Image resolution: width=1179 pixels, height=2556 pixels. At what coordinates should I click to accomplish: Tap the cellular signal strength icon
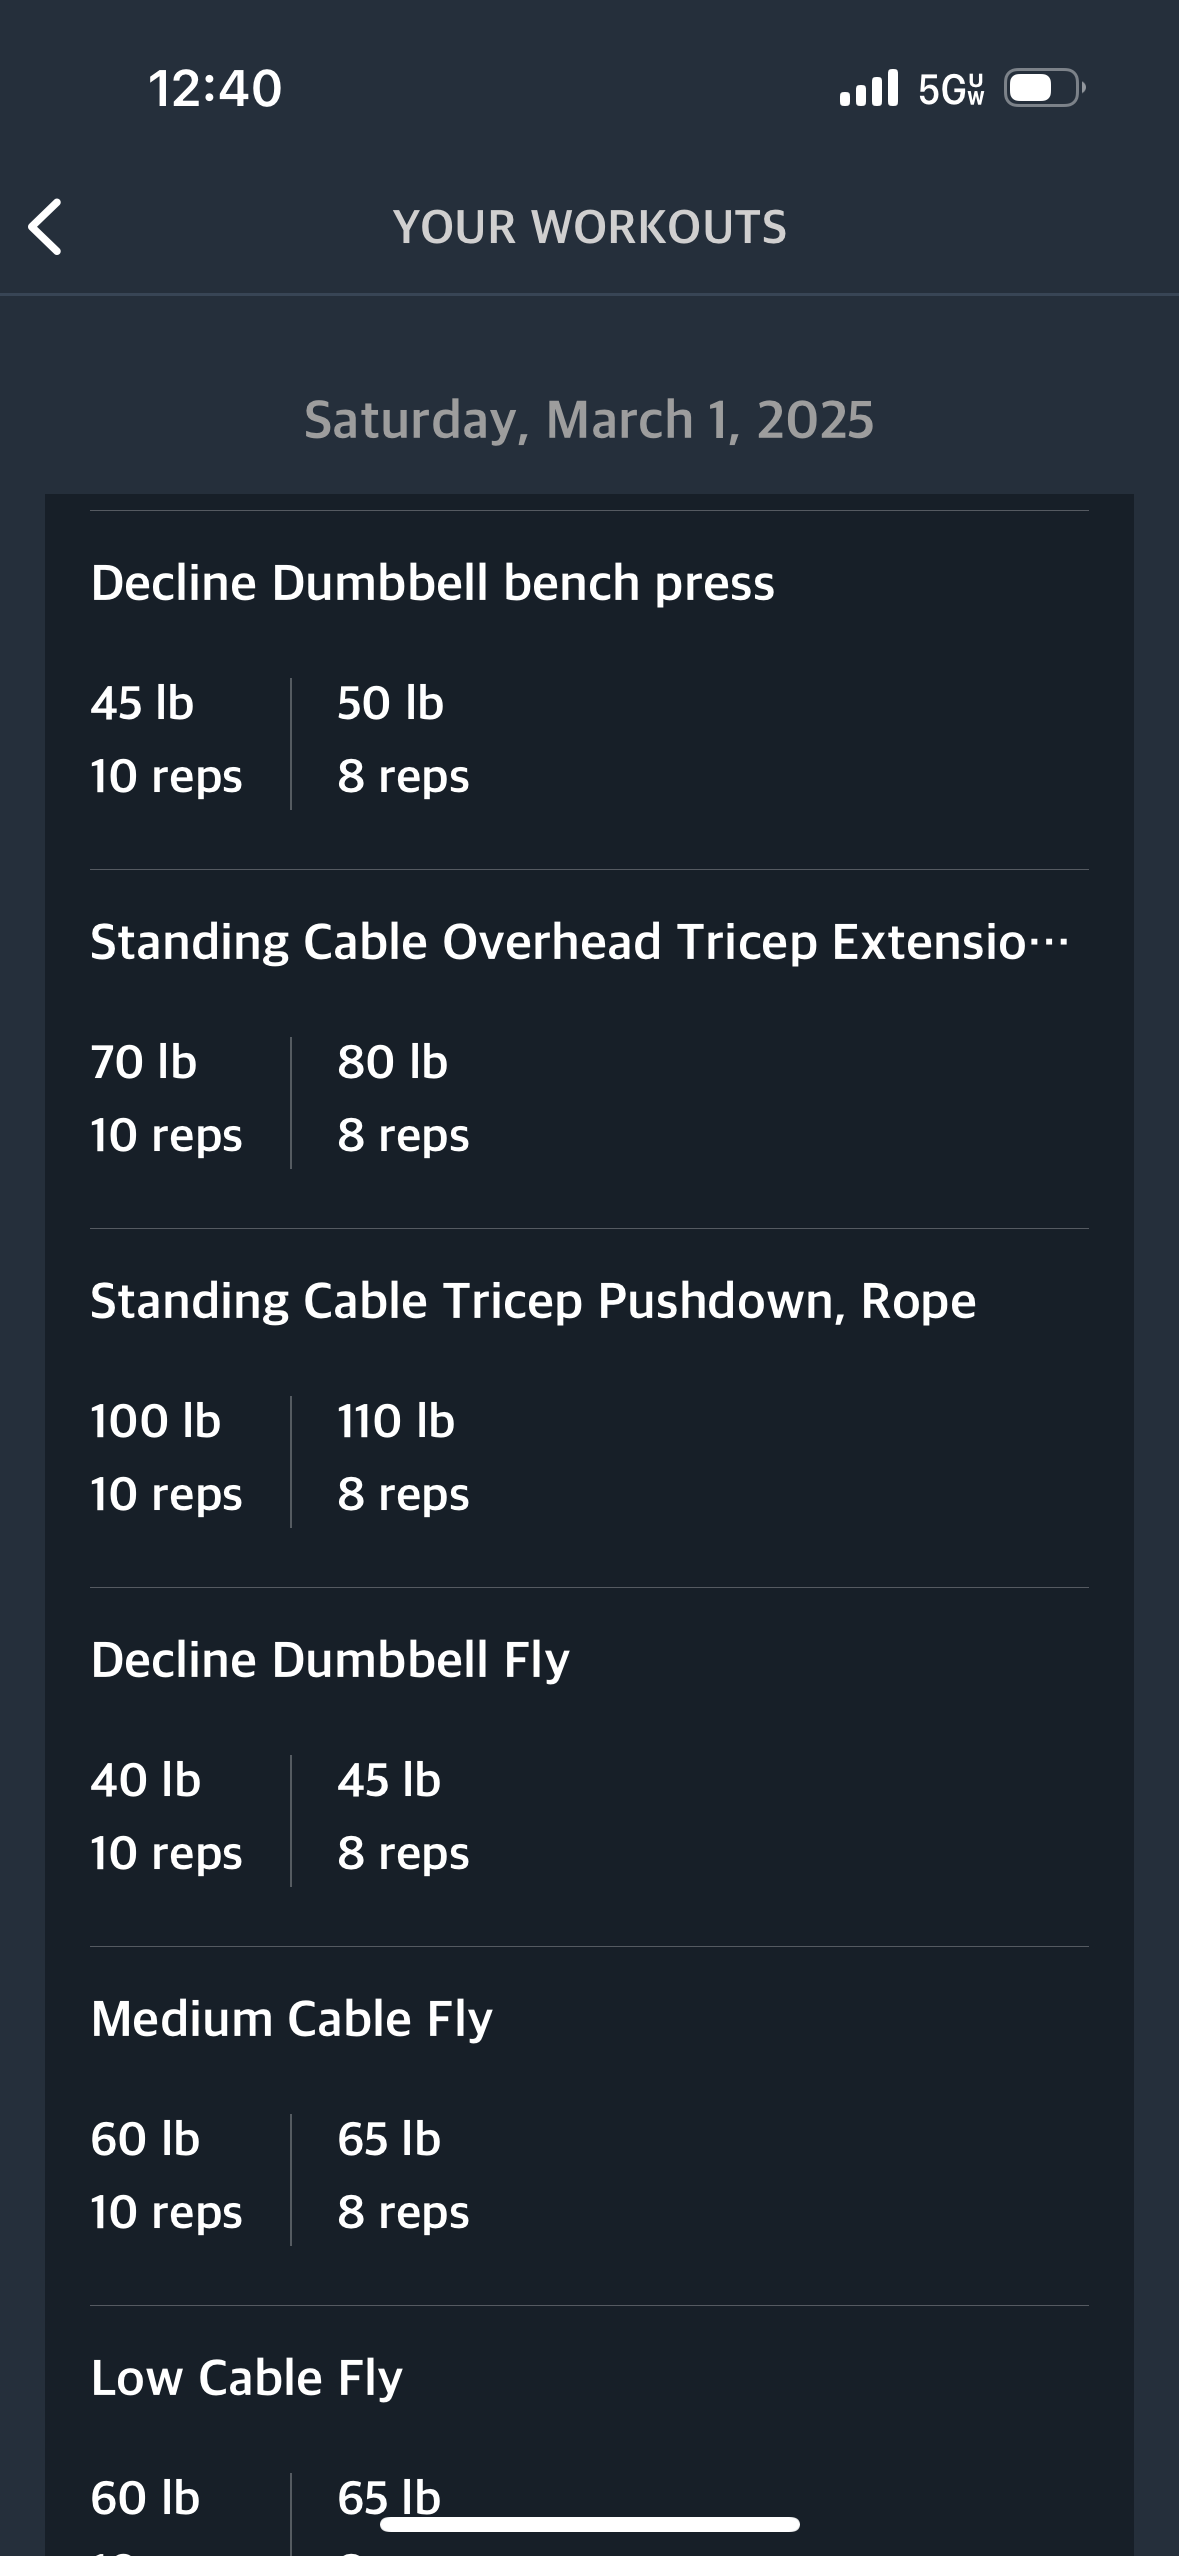(x=869, y=88)
